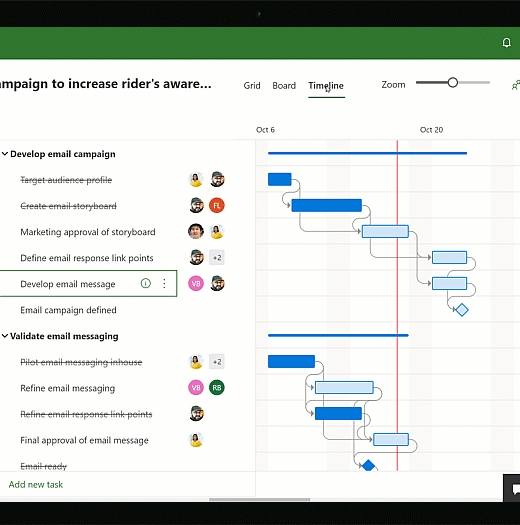Switch to the Board view tab
520x525 pixels.
pyautogui.click(x=284, y=86)
